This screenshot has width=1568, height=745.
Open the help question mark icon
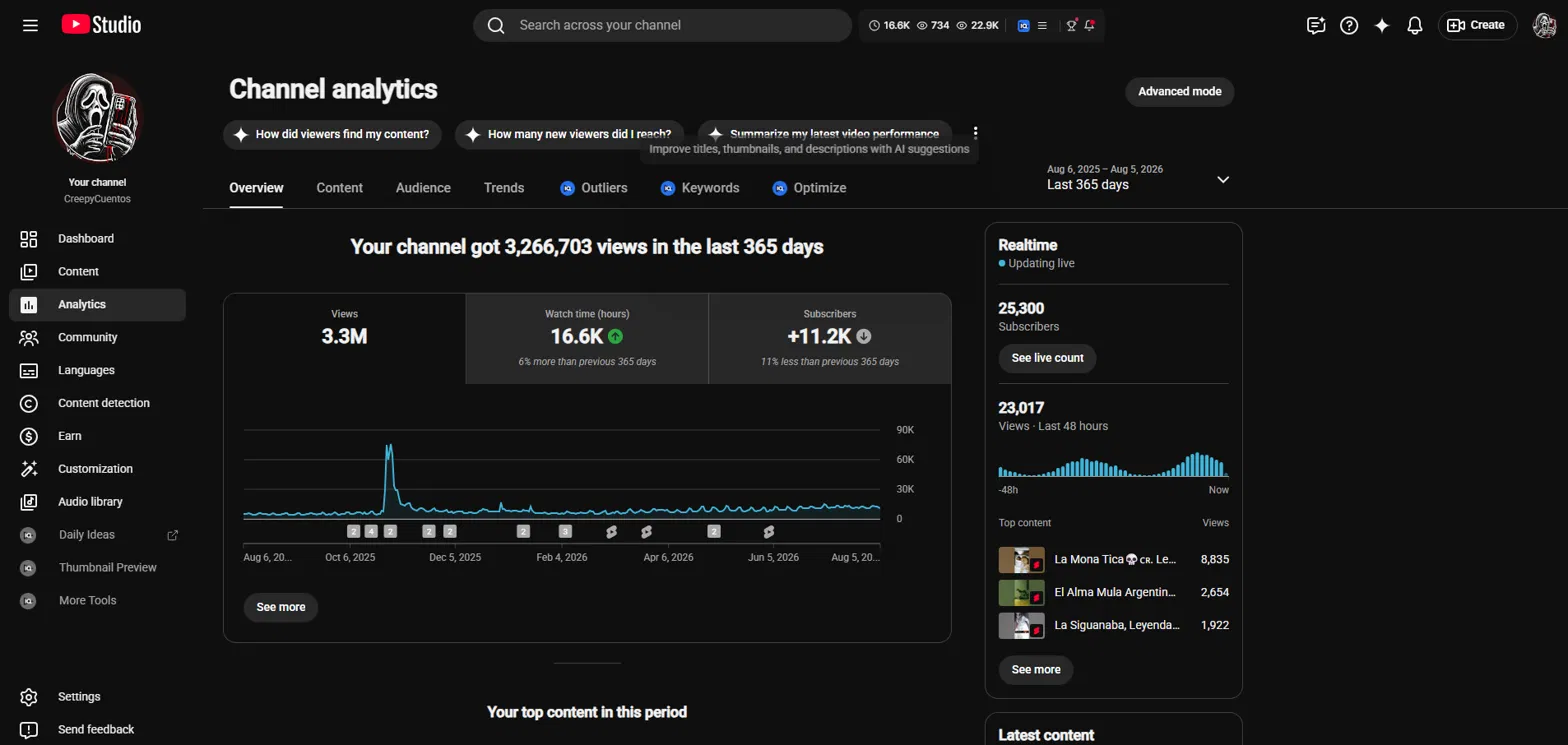[1349, 25]
